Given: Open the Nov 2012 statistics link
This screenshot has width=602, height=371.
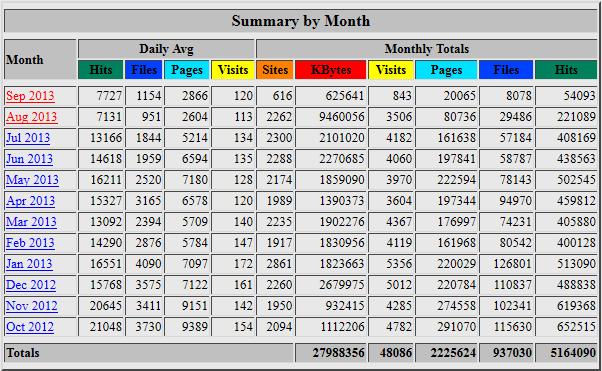Looking at the screenshot, I should (32, 306).
